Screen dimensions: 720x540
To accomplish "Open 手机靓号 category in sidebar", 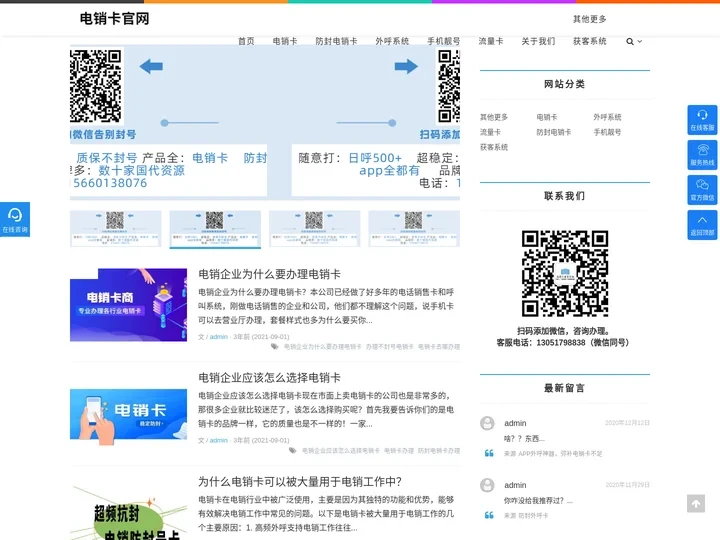I will click(x=607, y=132).
